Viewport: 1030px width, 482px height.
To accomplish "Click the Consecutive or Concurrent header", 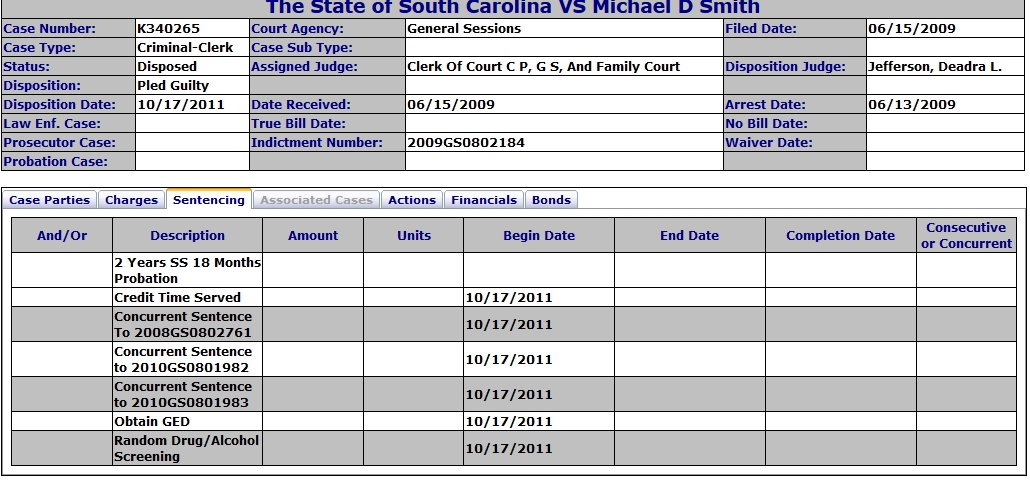I will click(x=966, y=236).
